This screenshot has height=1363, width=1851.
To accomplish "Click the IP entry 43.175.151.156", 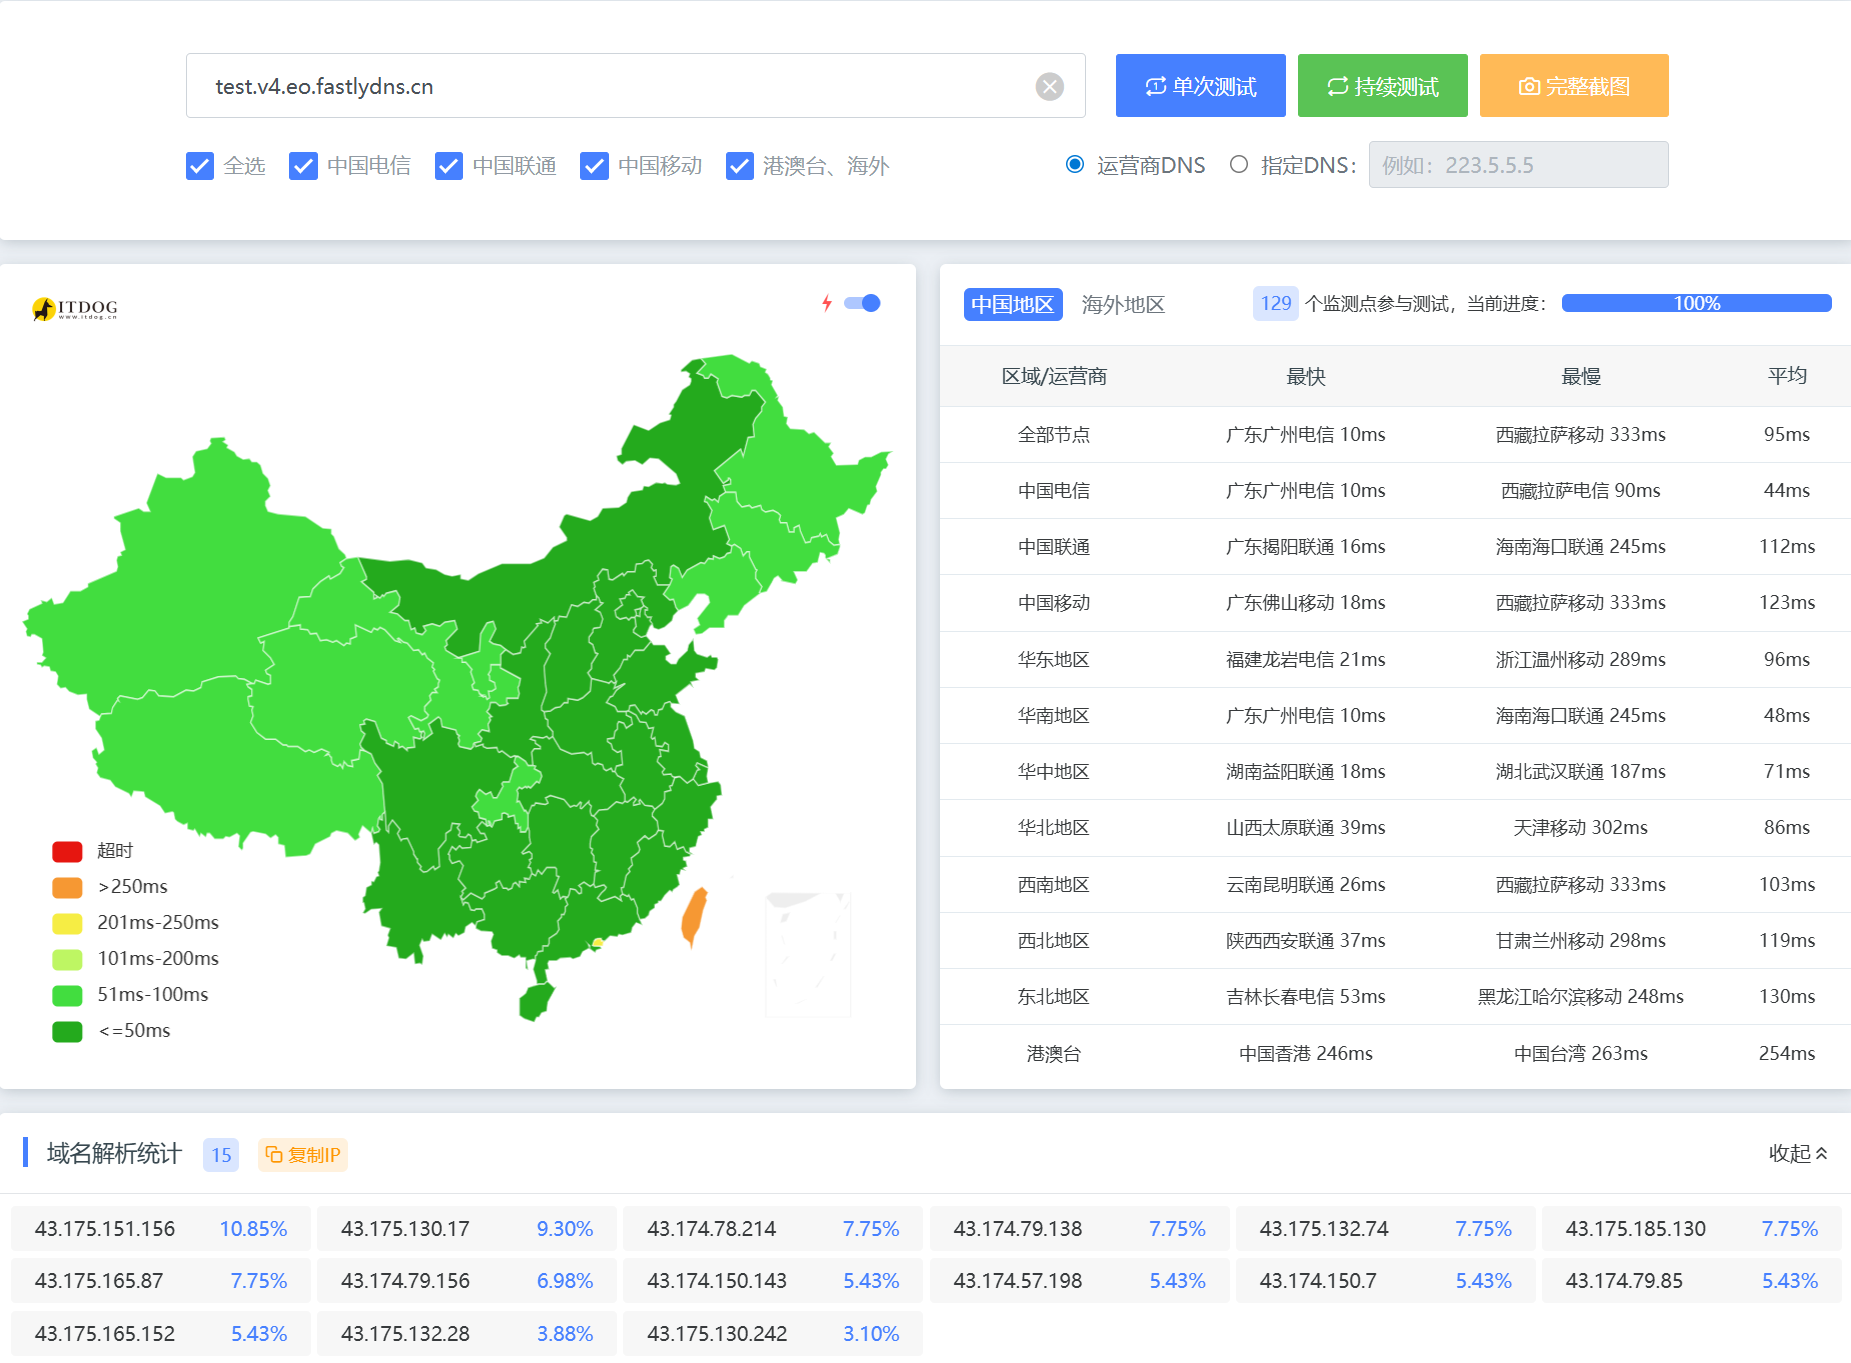I will pyautogui.click(x=105, y=1229).
